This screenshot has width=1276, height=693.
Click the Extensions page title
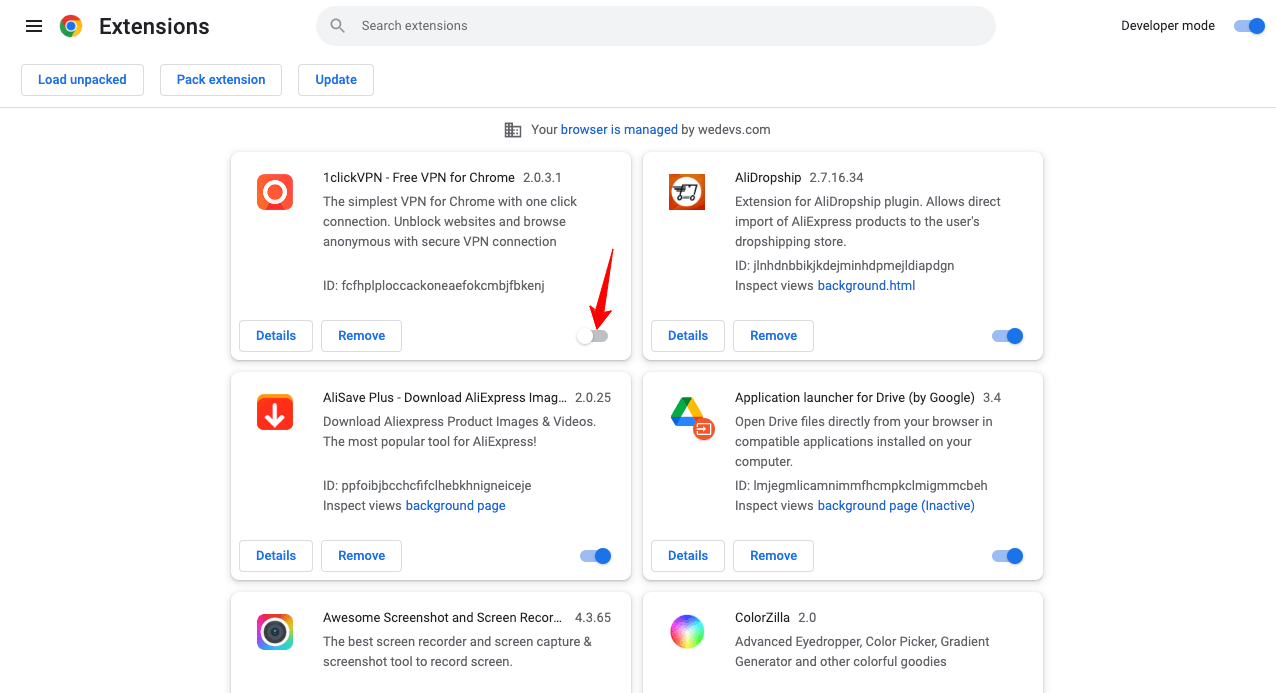pyautogui.click(x=154, y=27)
